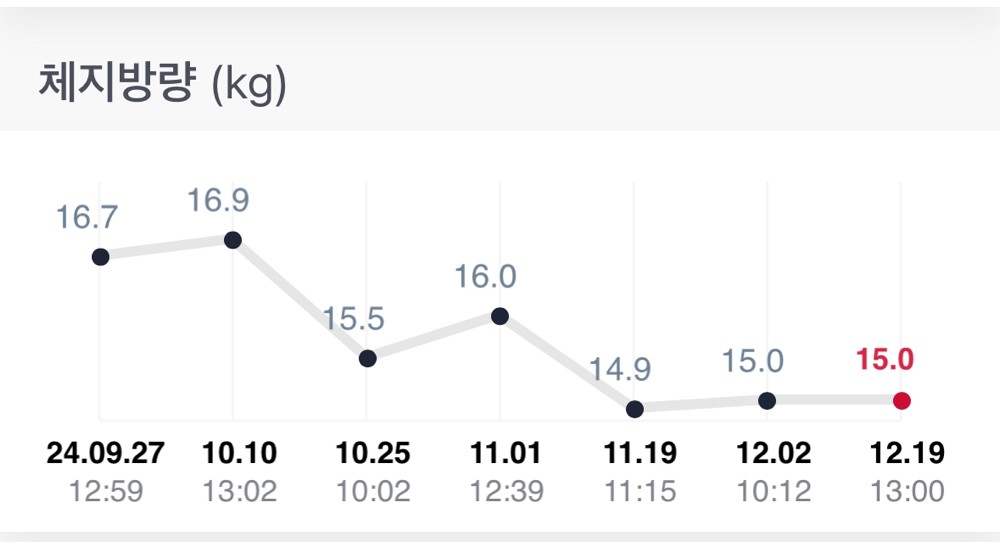Click the 체지방량 (kg) section header

point(163,84)
